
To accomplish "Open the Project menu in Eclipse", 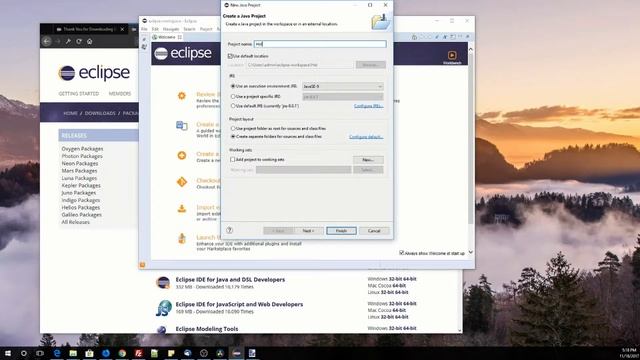I will [206, 29].
